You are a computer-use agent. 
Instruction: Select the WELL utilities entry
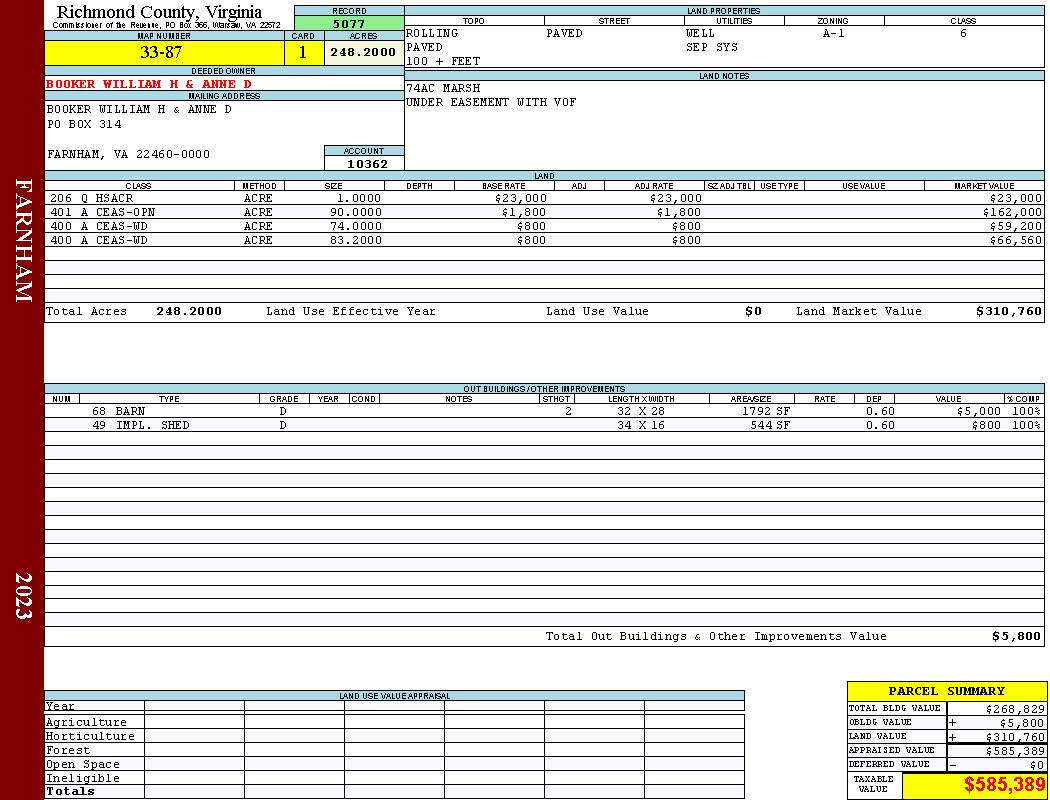click(700, 33)
